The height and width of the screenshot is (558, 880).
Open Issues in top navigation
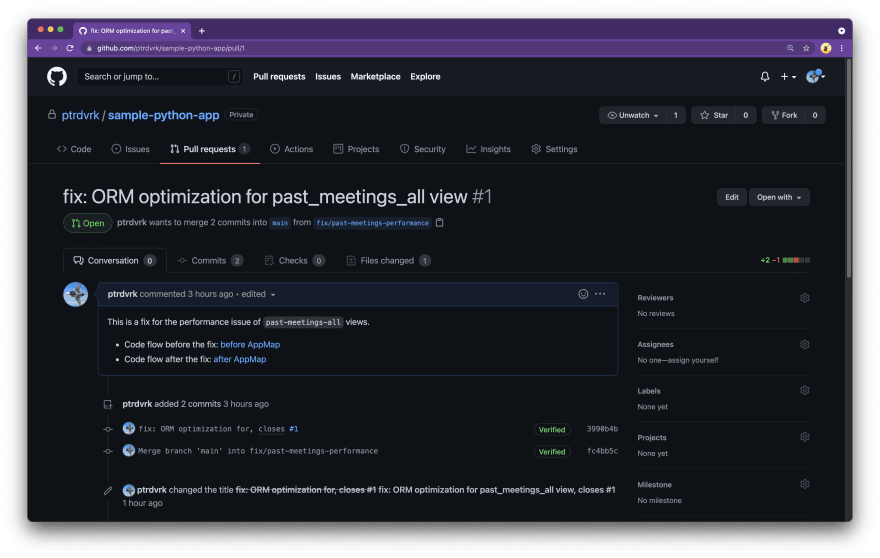coord(328,77)
